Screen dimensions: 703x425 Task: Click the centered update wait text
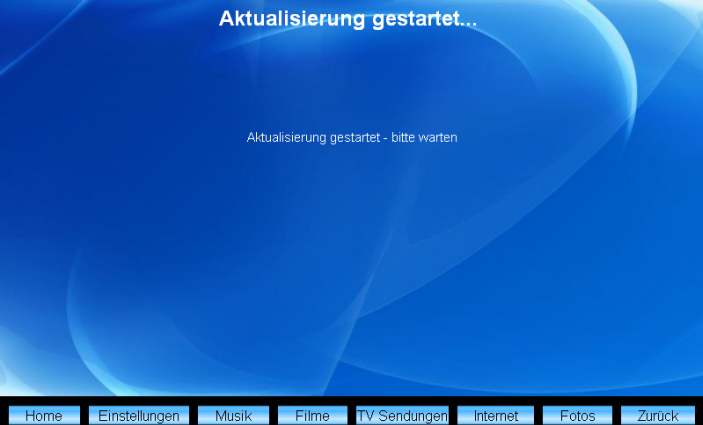(352, 138)
